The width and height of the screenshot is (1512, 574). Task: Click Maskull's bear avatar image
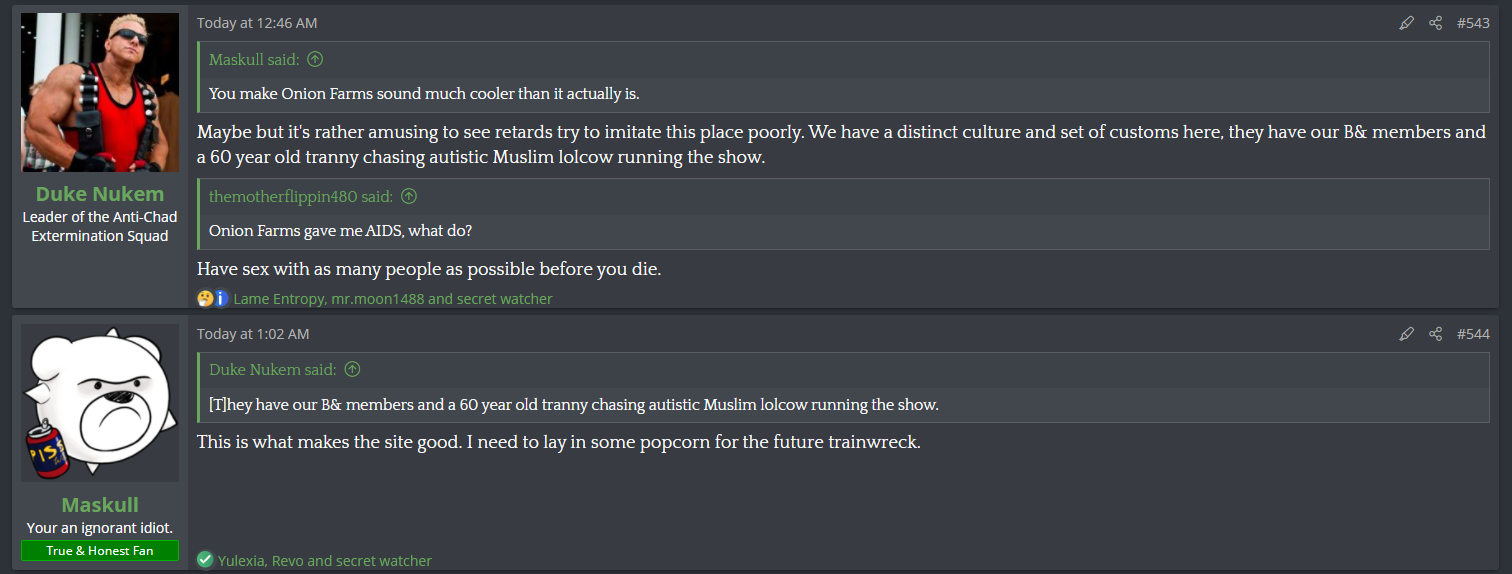coord(100,403)
